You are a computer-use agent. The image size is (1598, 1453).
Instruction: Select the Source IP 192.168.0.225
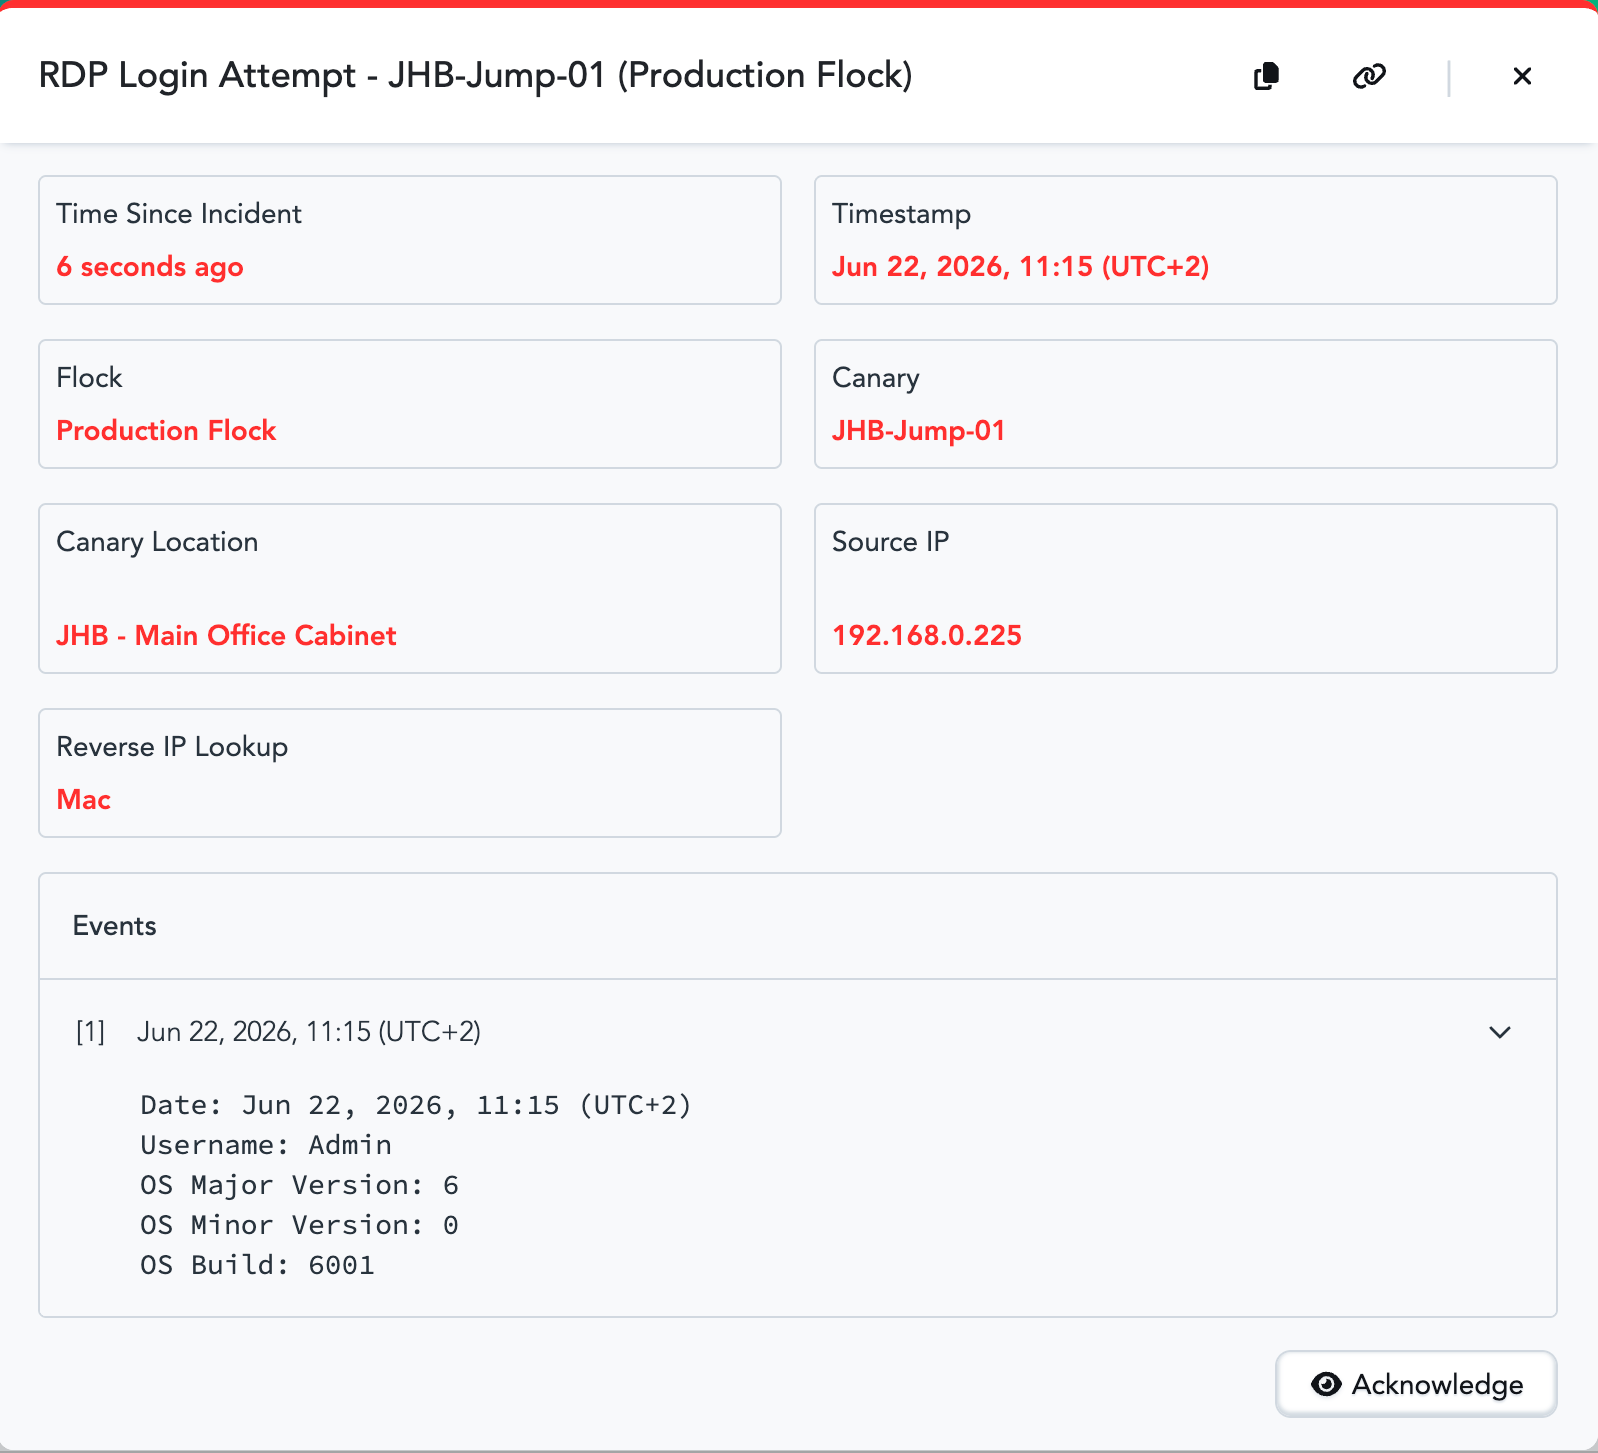point(927,635)
